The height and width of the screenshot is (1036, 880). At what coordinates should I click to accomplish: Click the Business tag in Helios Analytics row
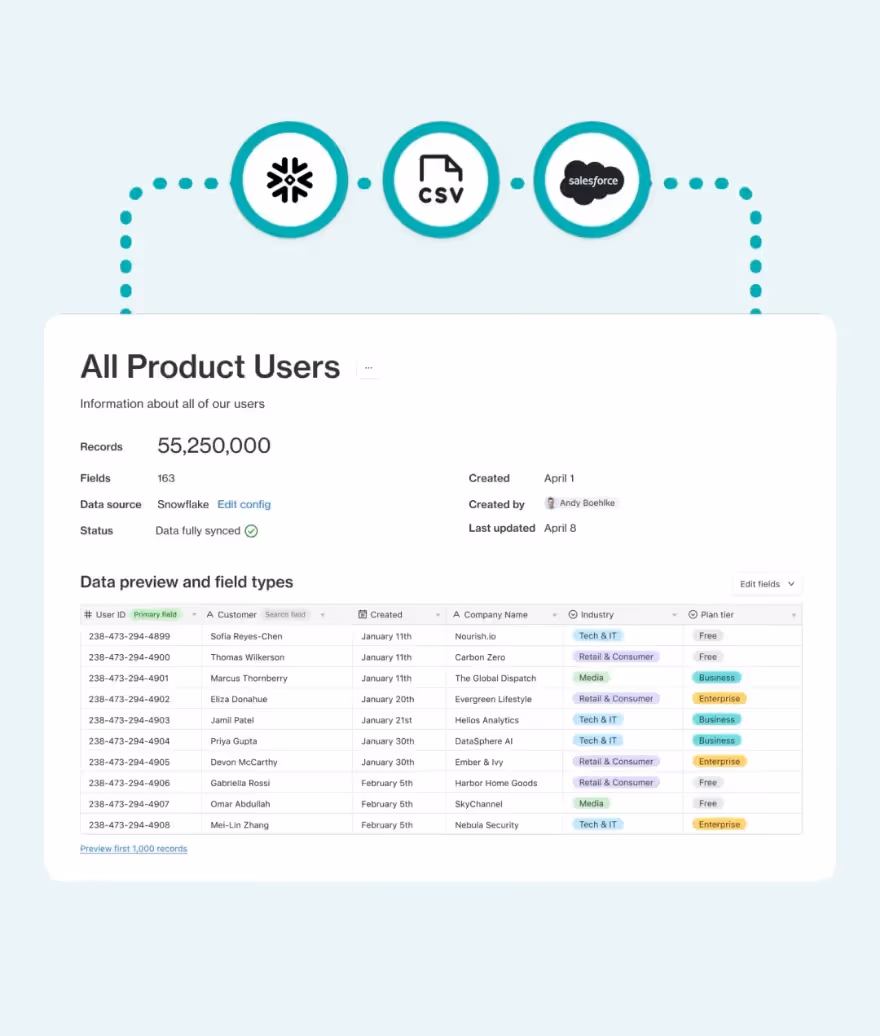click(x=717, y=720)
